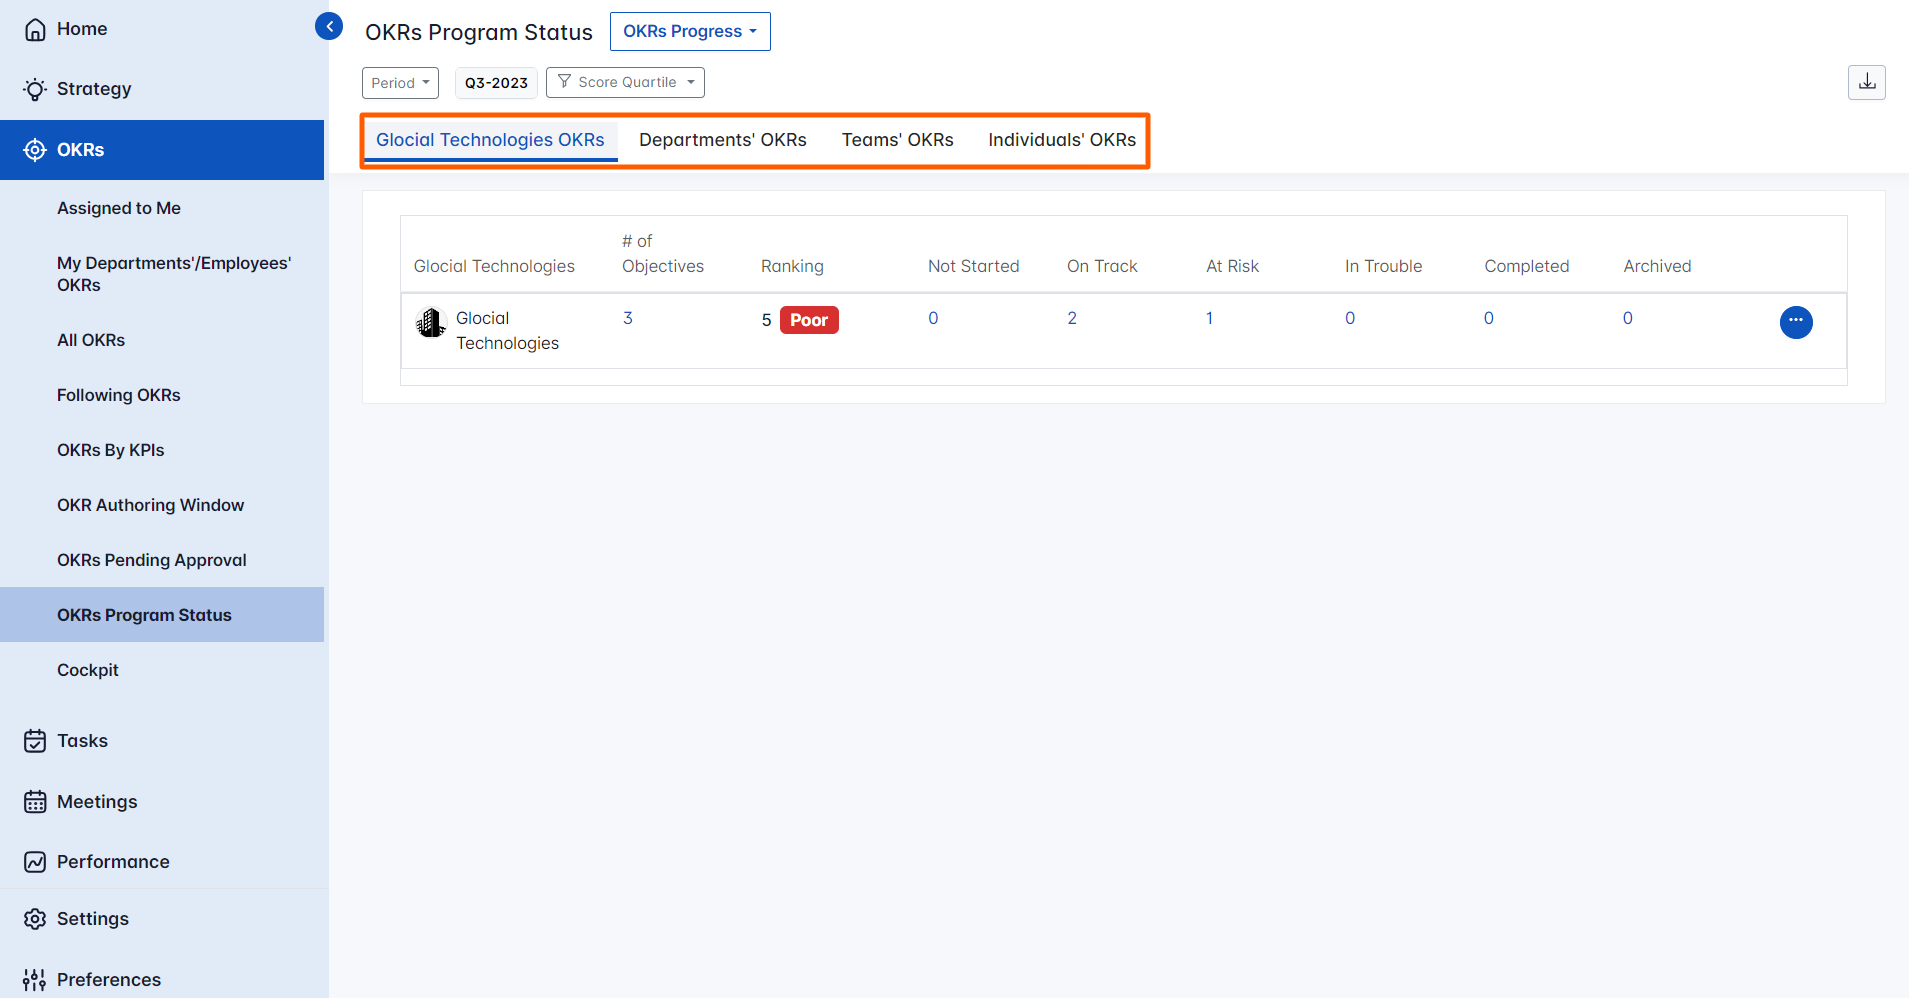Open the OKRs section icon
Image resolution: width=1909 pixels, height=998 pixels.
[35, 149]
